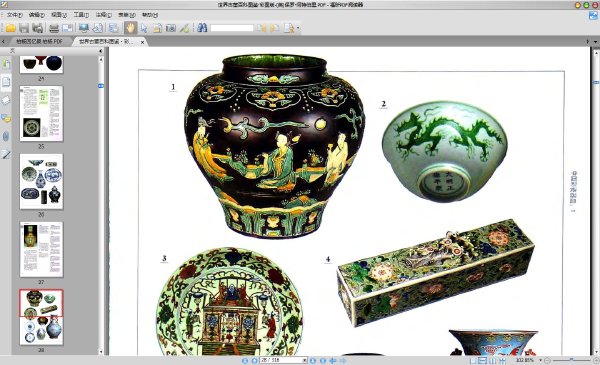Click the binoculars Find icon
600x365 pixels.
coord(202,28)
